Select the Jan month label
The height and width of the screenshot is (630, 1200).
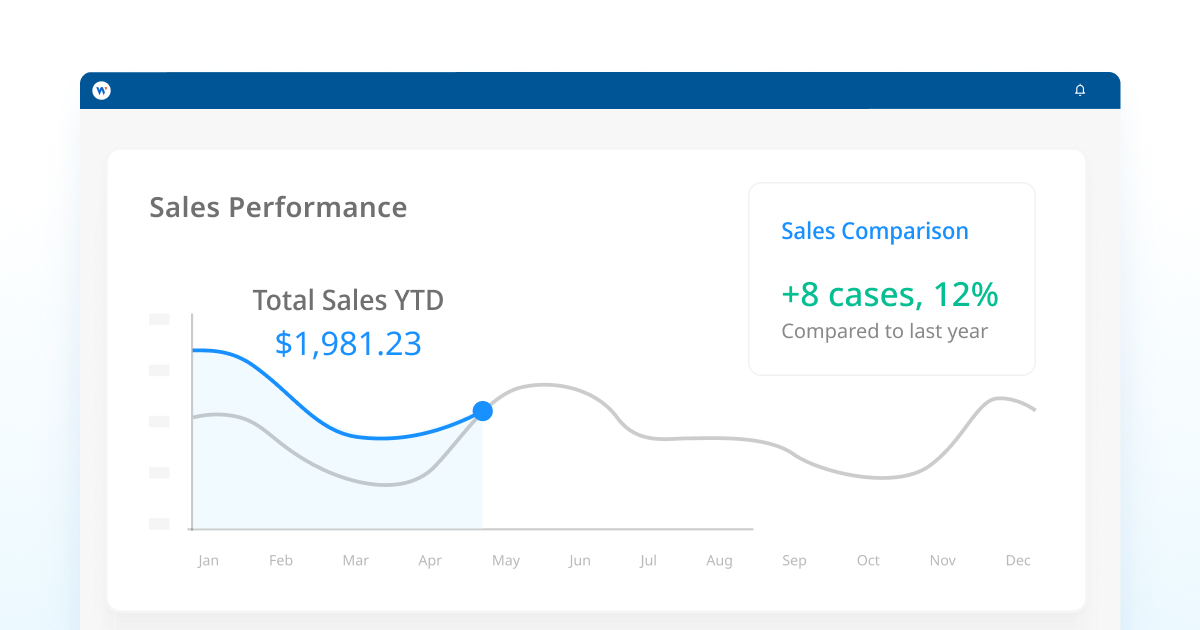(x=208, y=561)
